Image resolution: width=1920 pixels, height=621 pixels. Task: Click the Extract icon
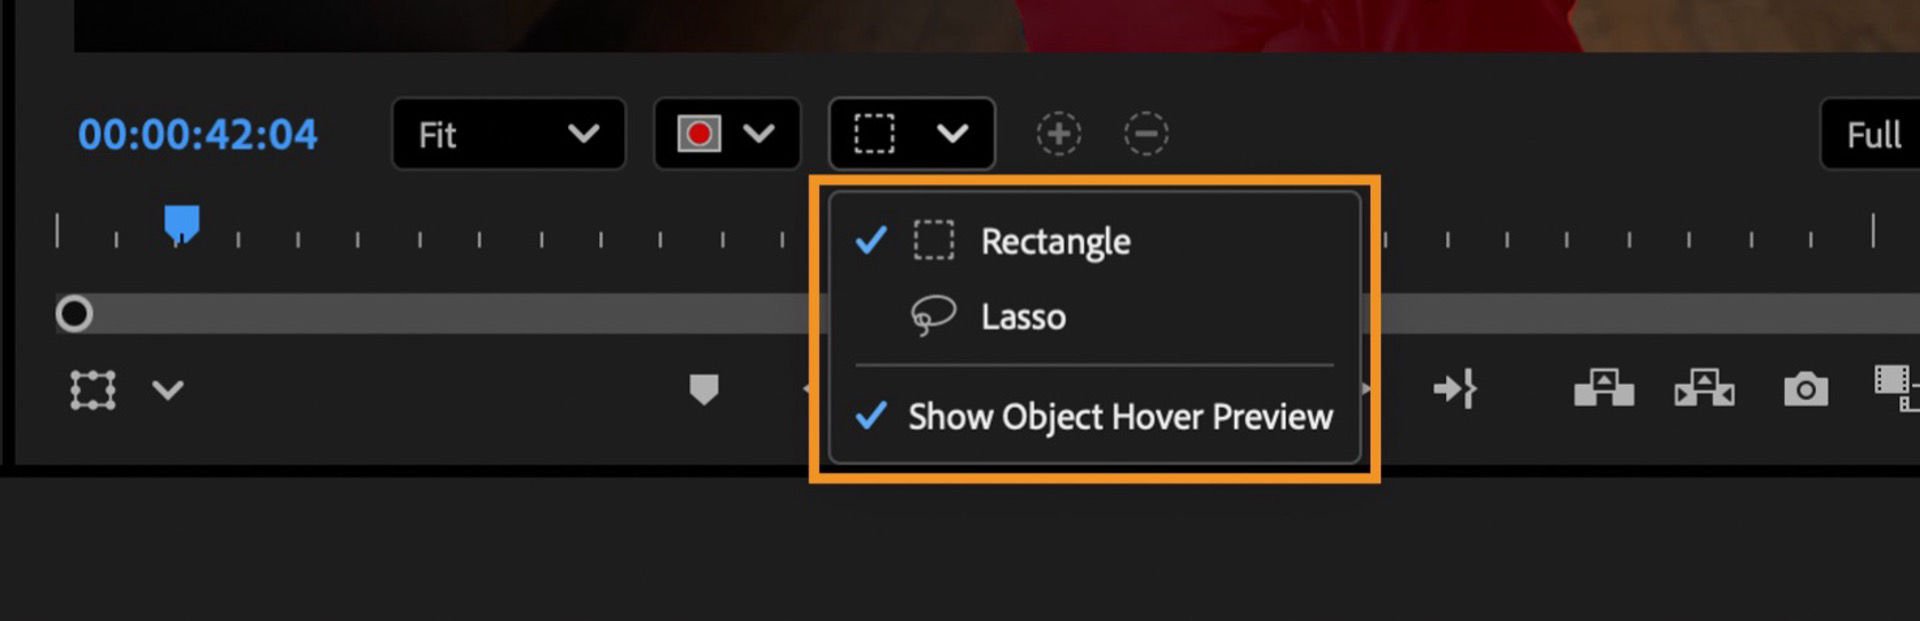click(x=1705, y=390)
